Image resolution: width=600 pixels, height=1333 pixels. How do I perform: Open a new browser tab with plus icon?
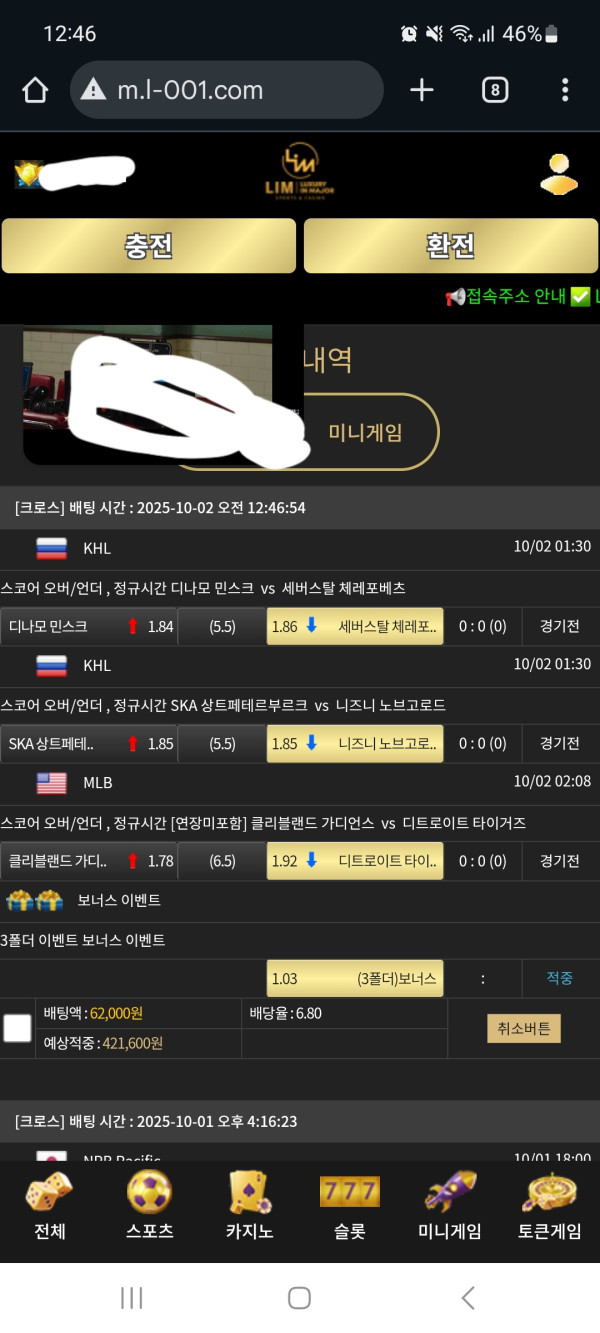tap(422, 90)
